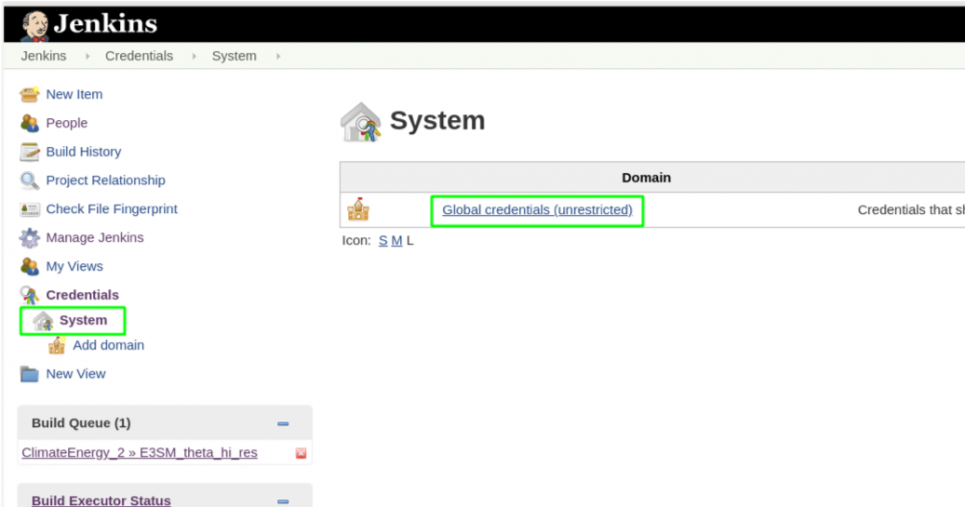The image size is (965, 507).
Task: Click the People icon in sidebar
Action: pos(30,124)
